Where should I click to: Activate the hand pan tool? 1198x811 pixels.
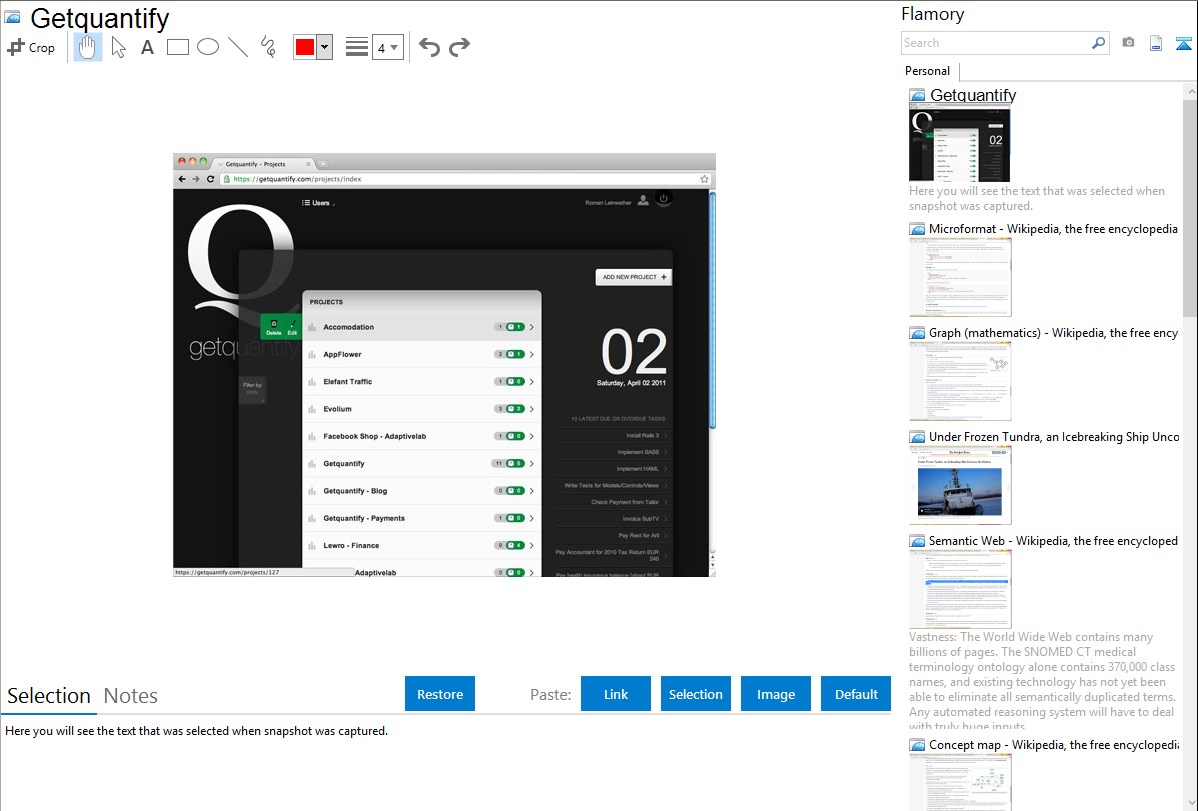[x=88, y=47]
